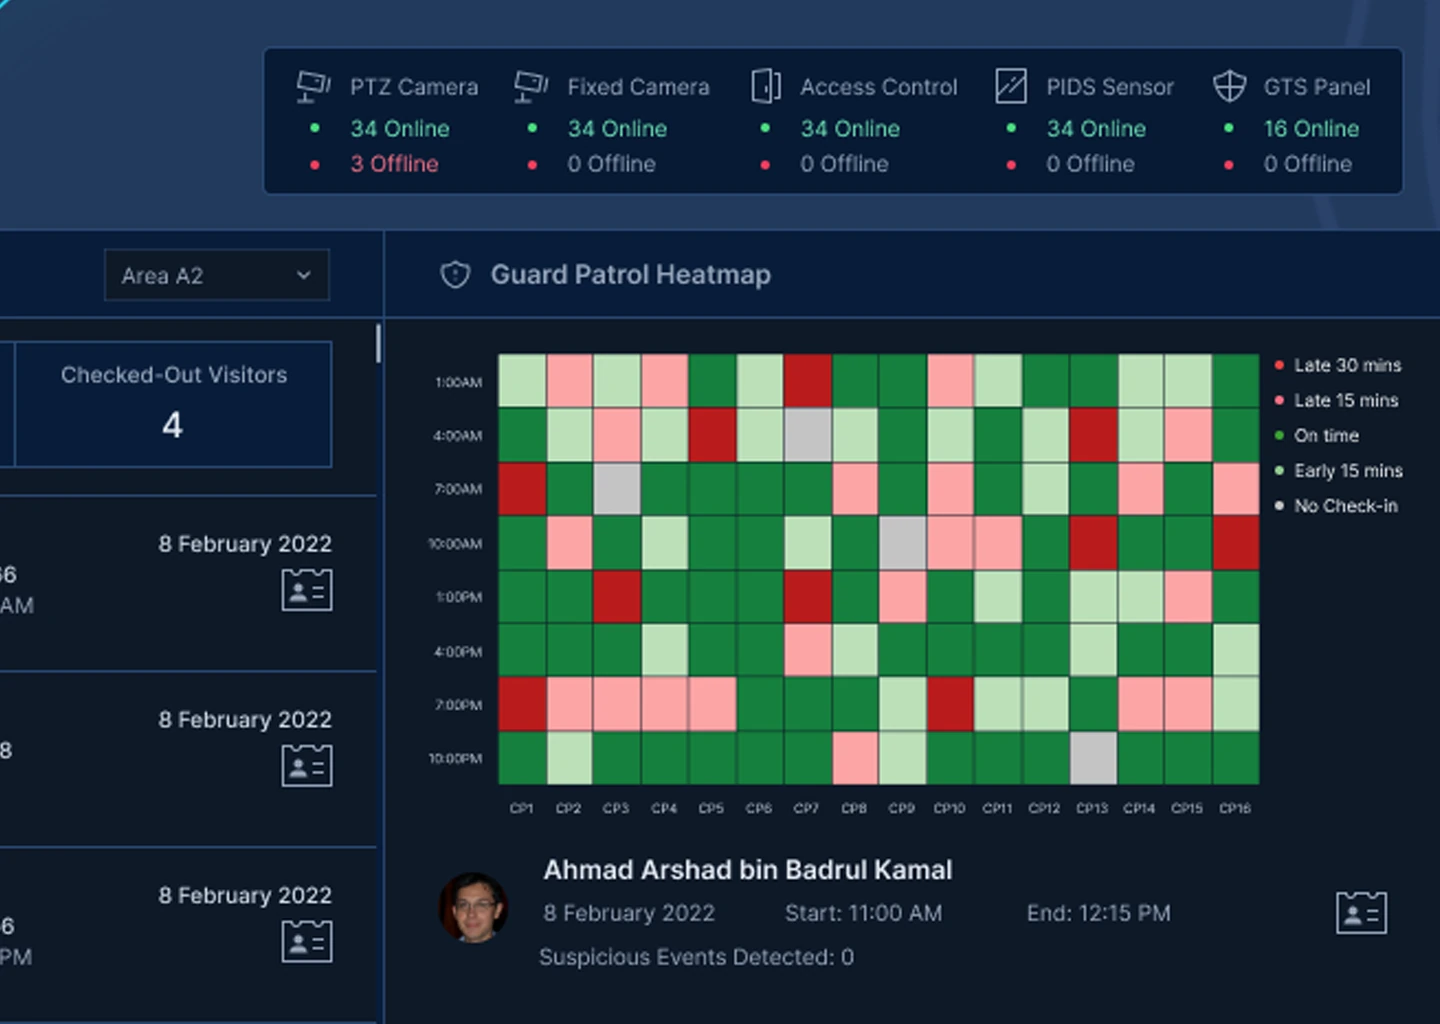Click the Area A2 dropdown chevron arrow

pos(304,275)
